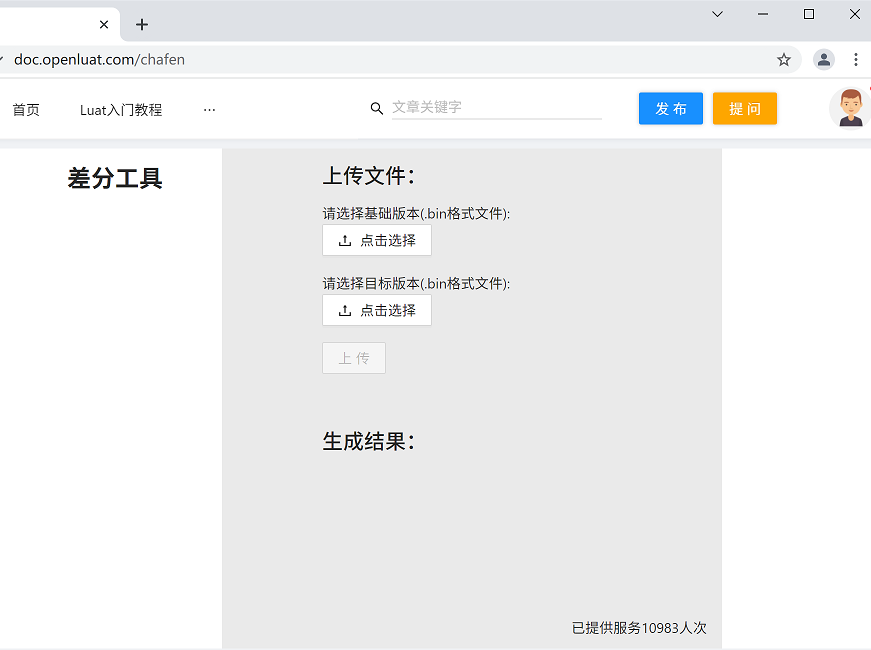871x650 pixels.
Task: Bookmark this page using the star icon
Action: [x=784, y=60]
